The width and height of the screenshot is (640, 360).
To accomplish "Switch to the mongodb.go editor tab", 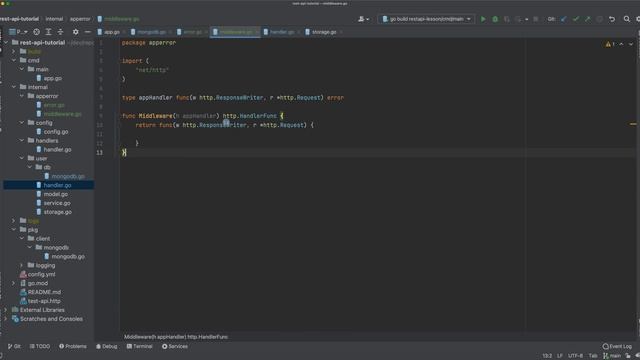I will (151, 32).
